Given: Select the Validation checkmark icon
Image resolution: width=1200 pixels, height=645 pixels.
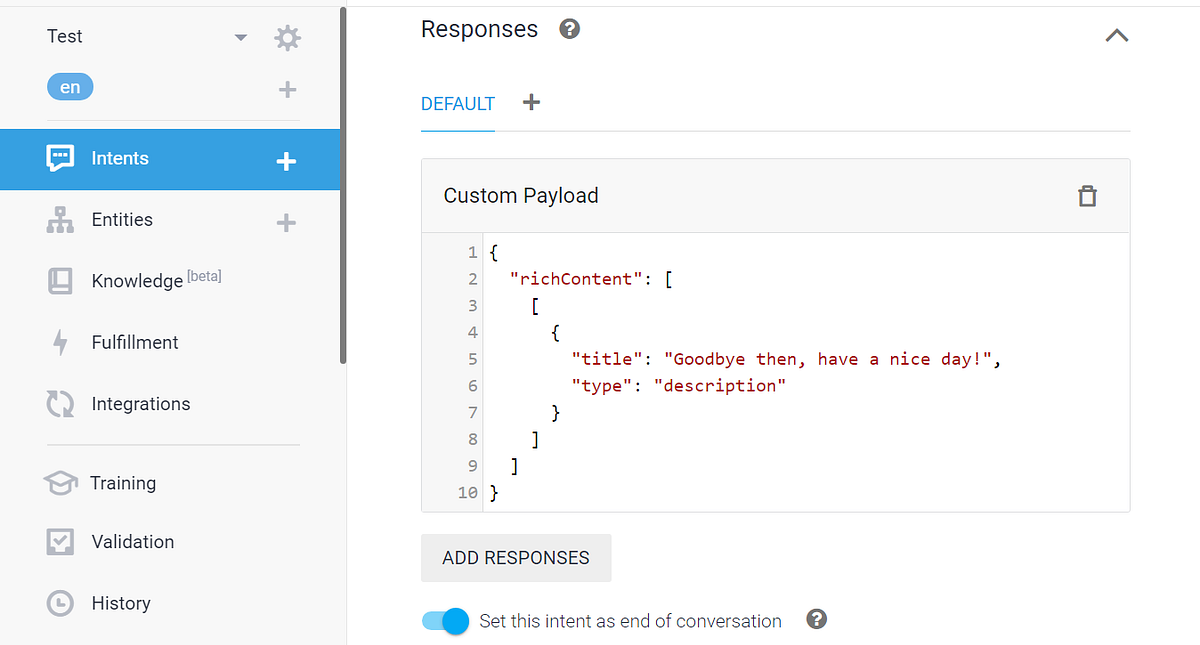Looking at the screenshot, I should pos(60,541).
